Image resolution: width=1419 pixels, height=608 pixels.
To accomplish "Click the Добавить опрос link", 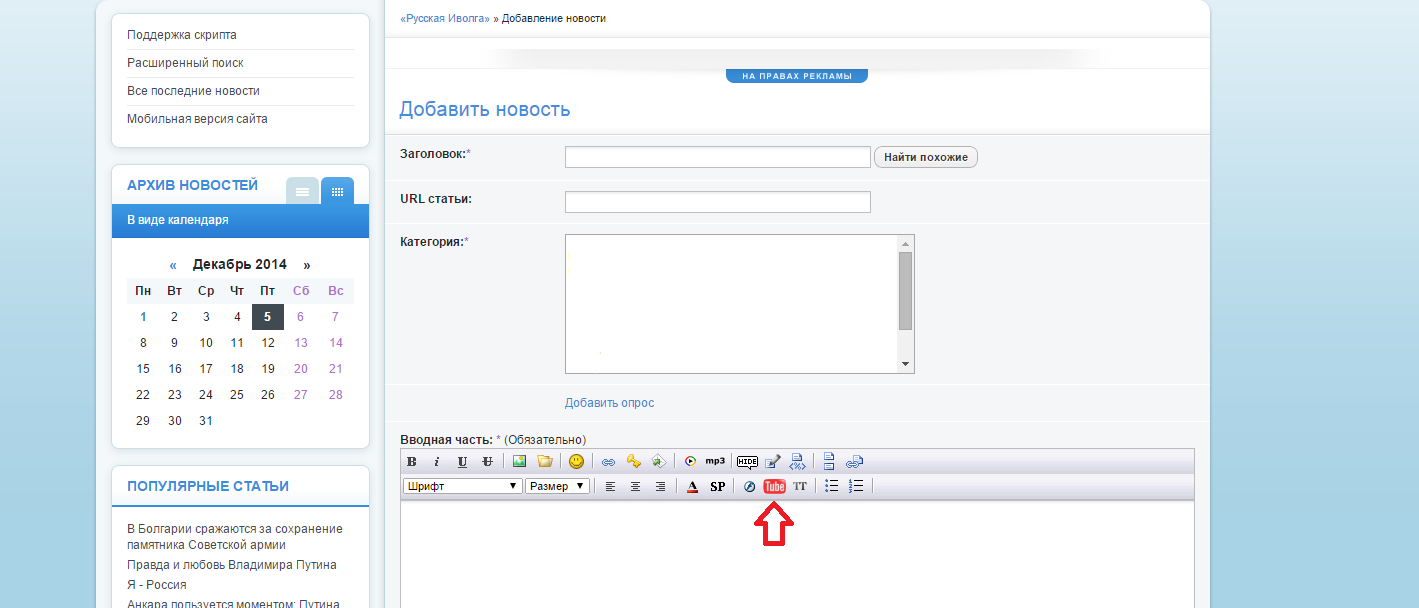I will 609,403.
